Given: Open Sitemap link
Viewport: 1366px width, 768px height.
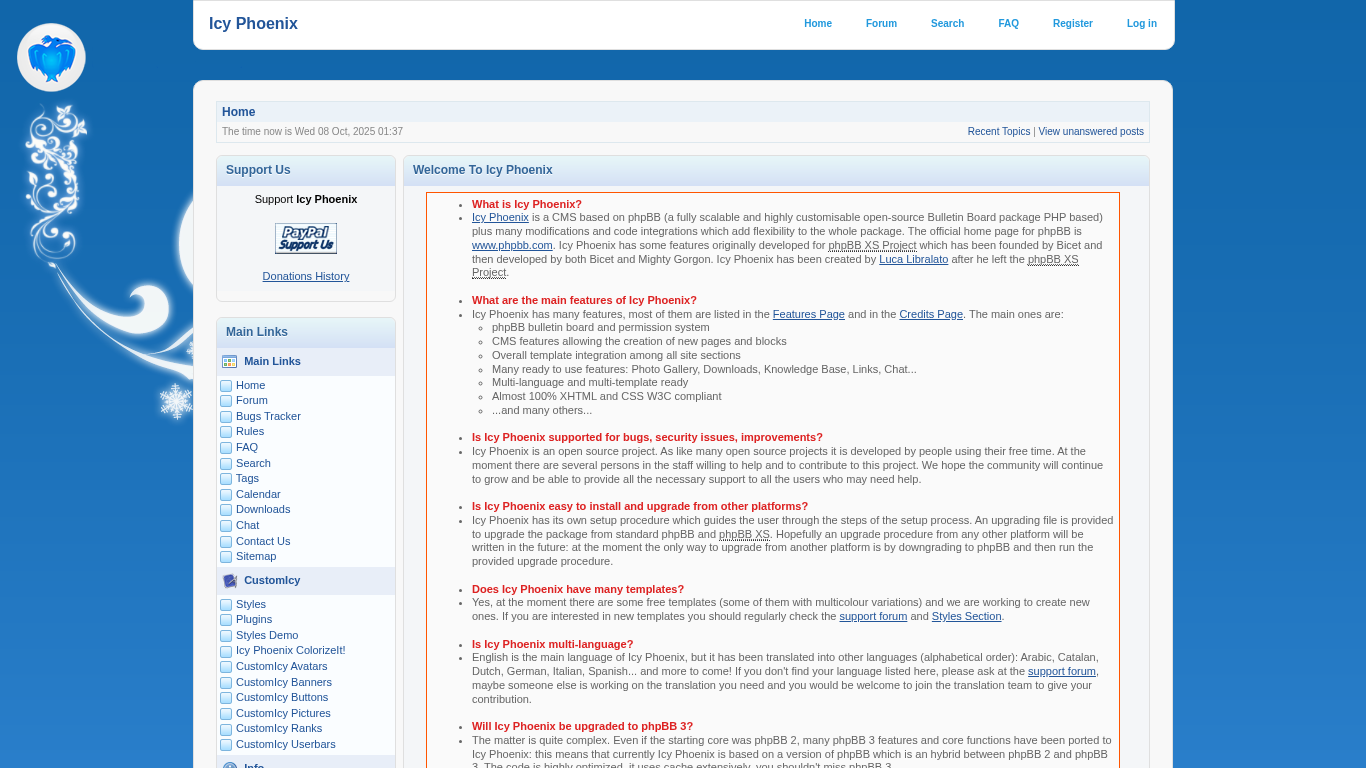Looking at the screenshot, I should pos(256,556).
